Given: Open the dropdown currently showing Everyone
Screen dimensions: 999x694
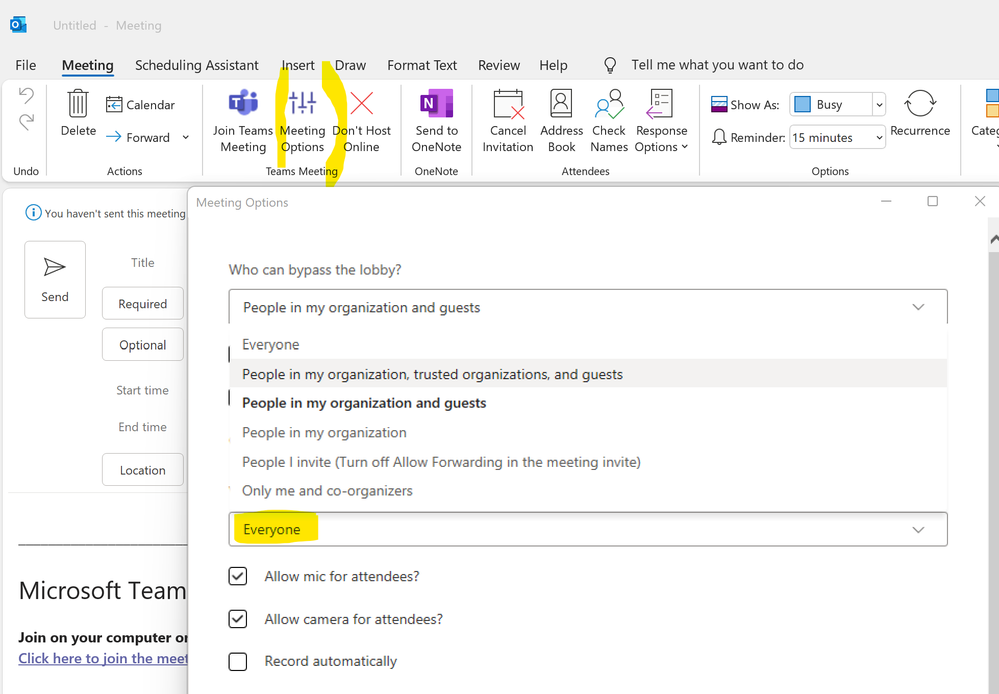Looking at the screenshot, I should pos(588,530).
